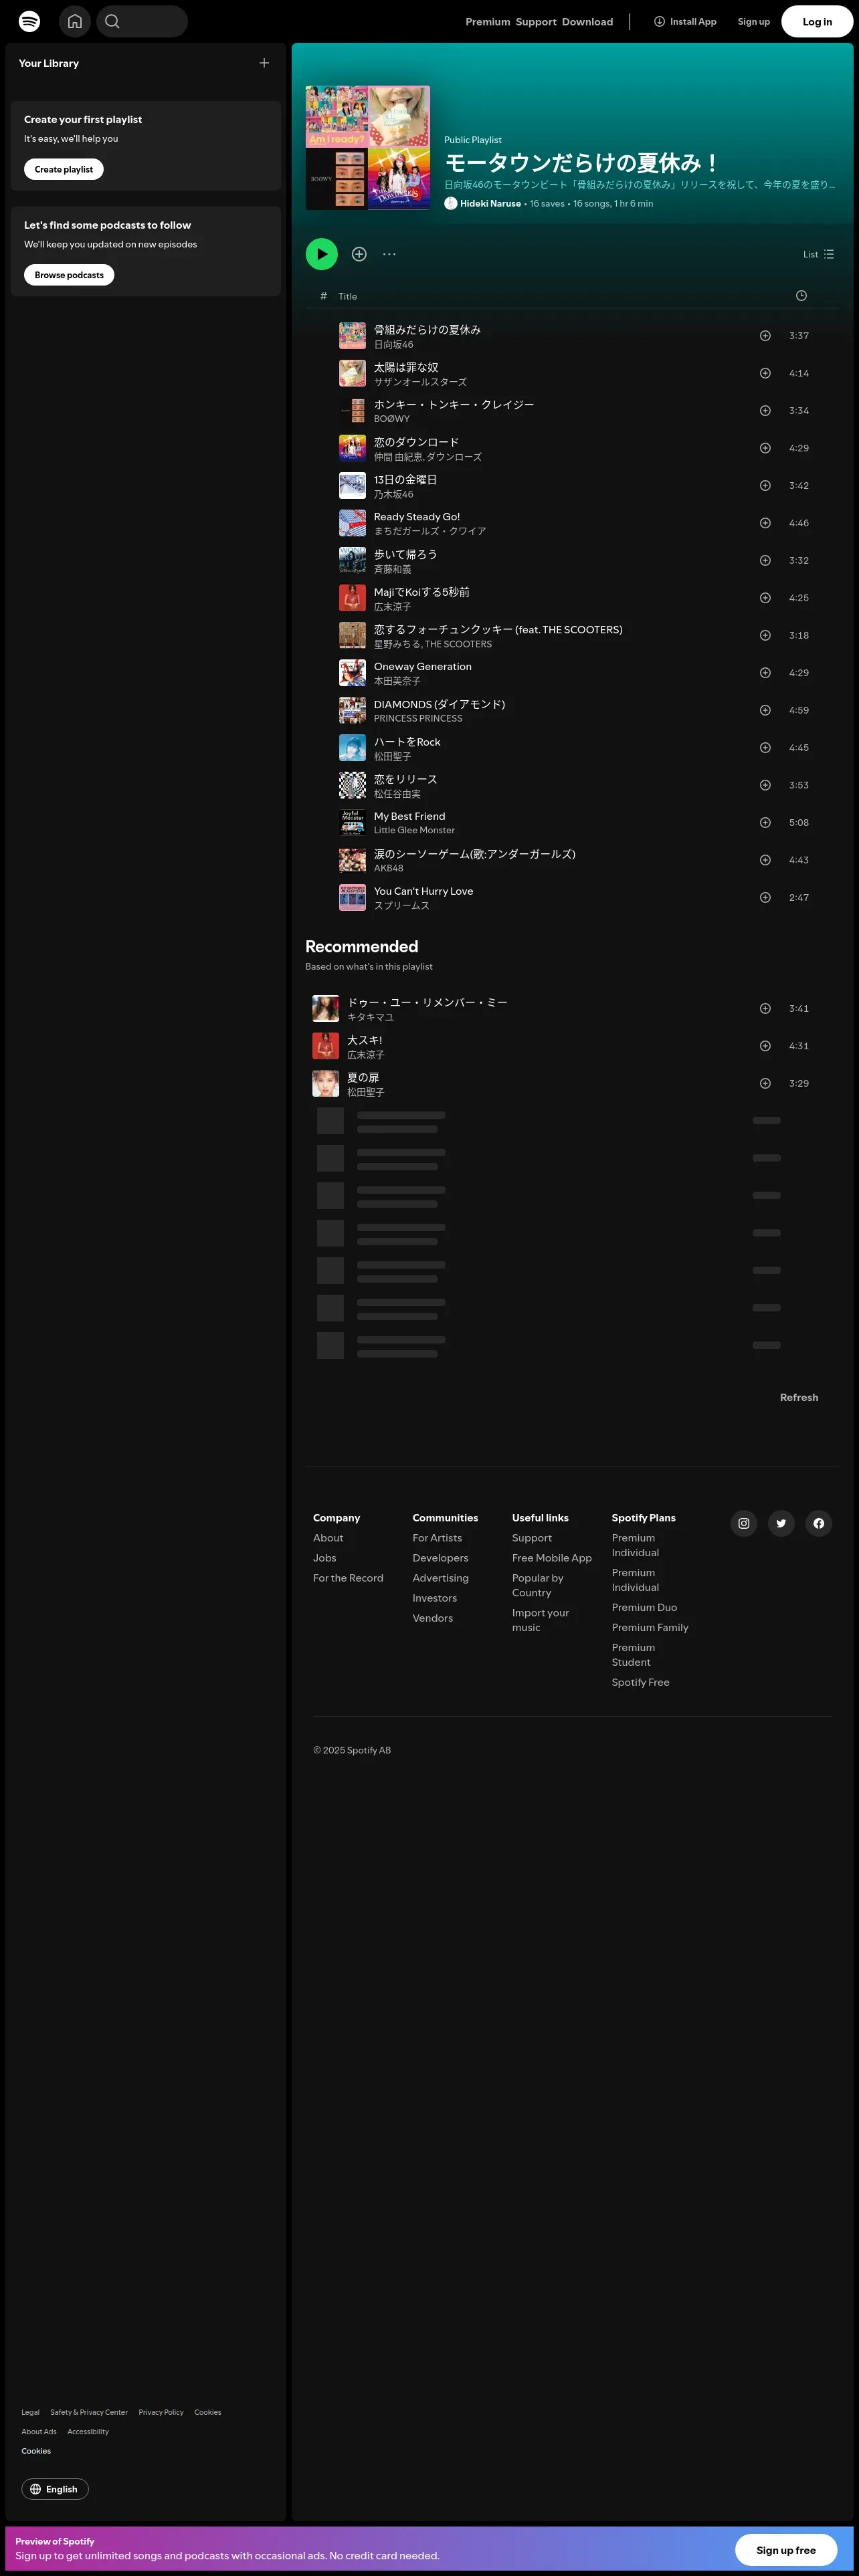Add 恋のダウンロード with plus icon
This screenshot has height=2576, width=859.
(x=765, y=448)
